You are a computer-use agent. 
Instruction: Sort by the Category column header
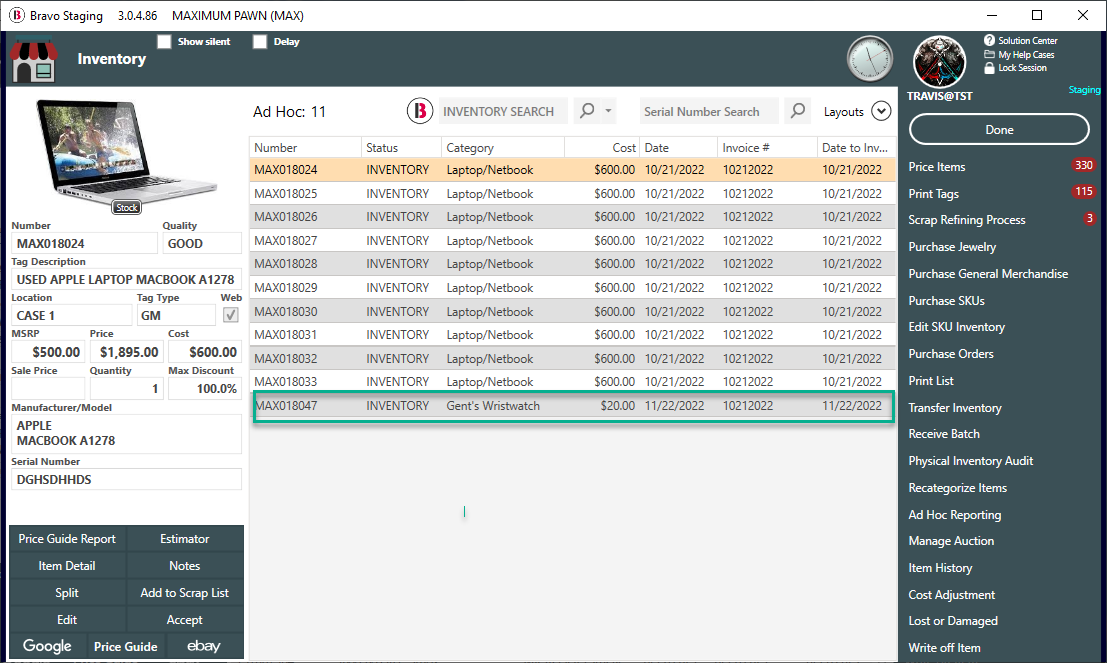click(503, 148)
